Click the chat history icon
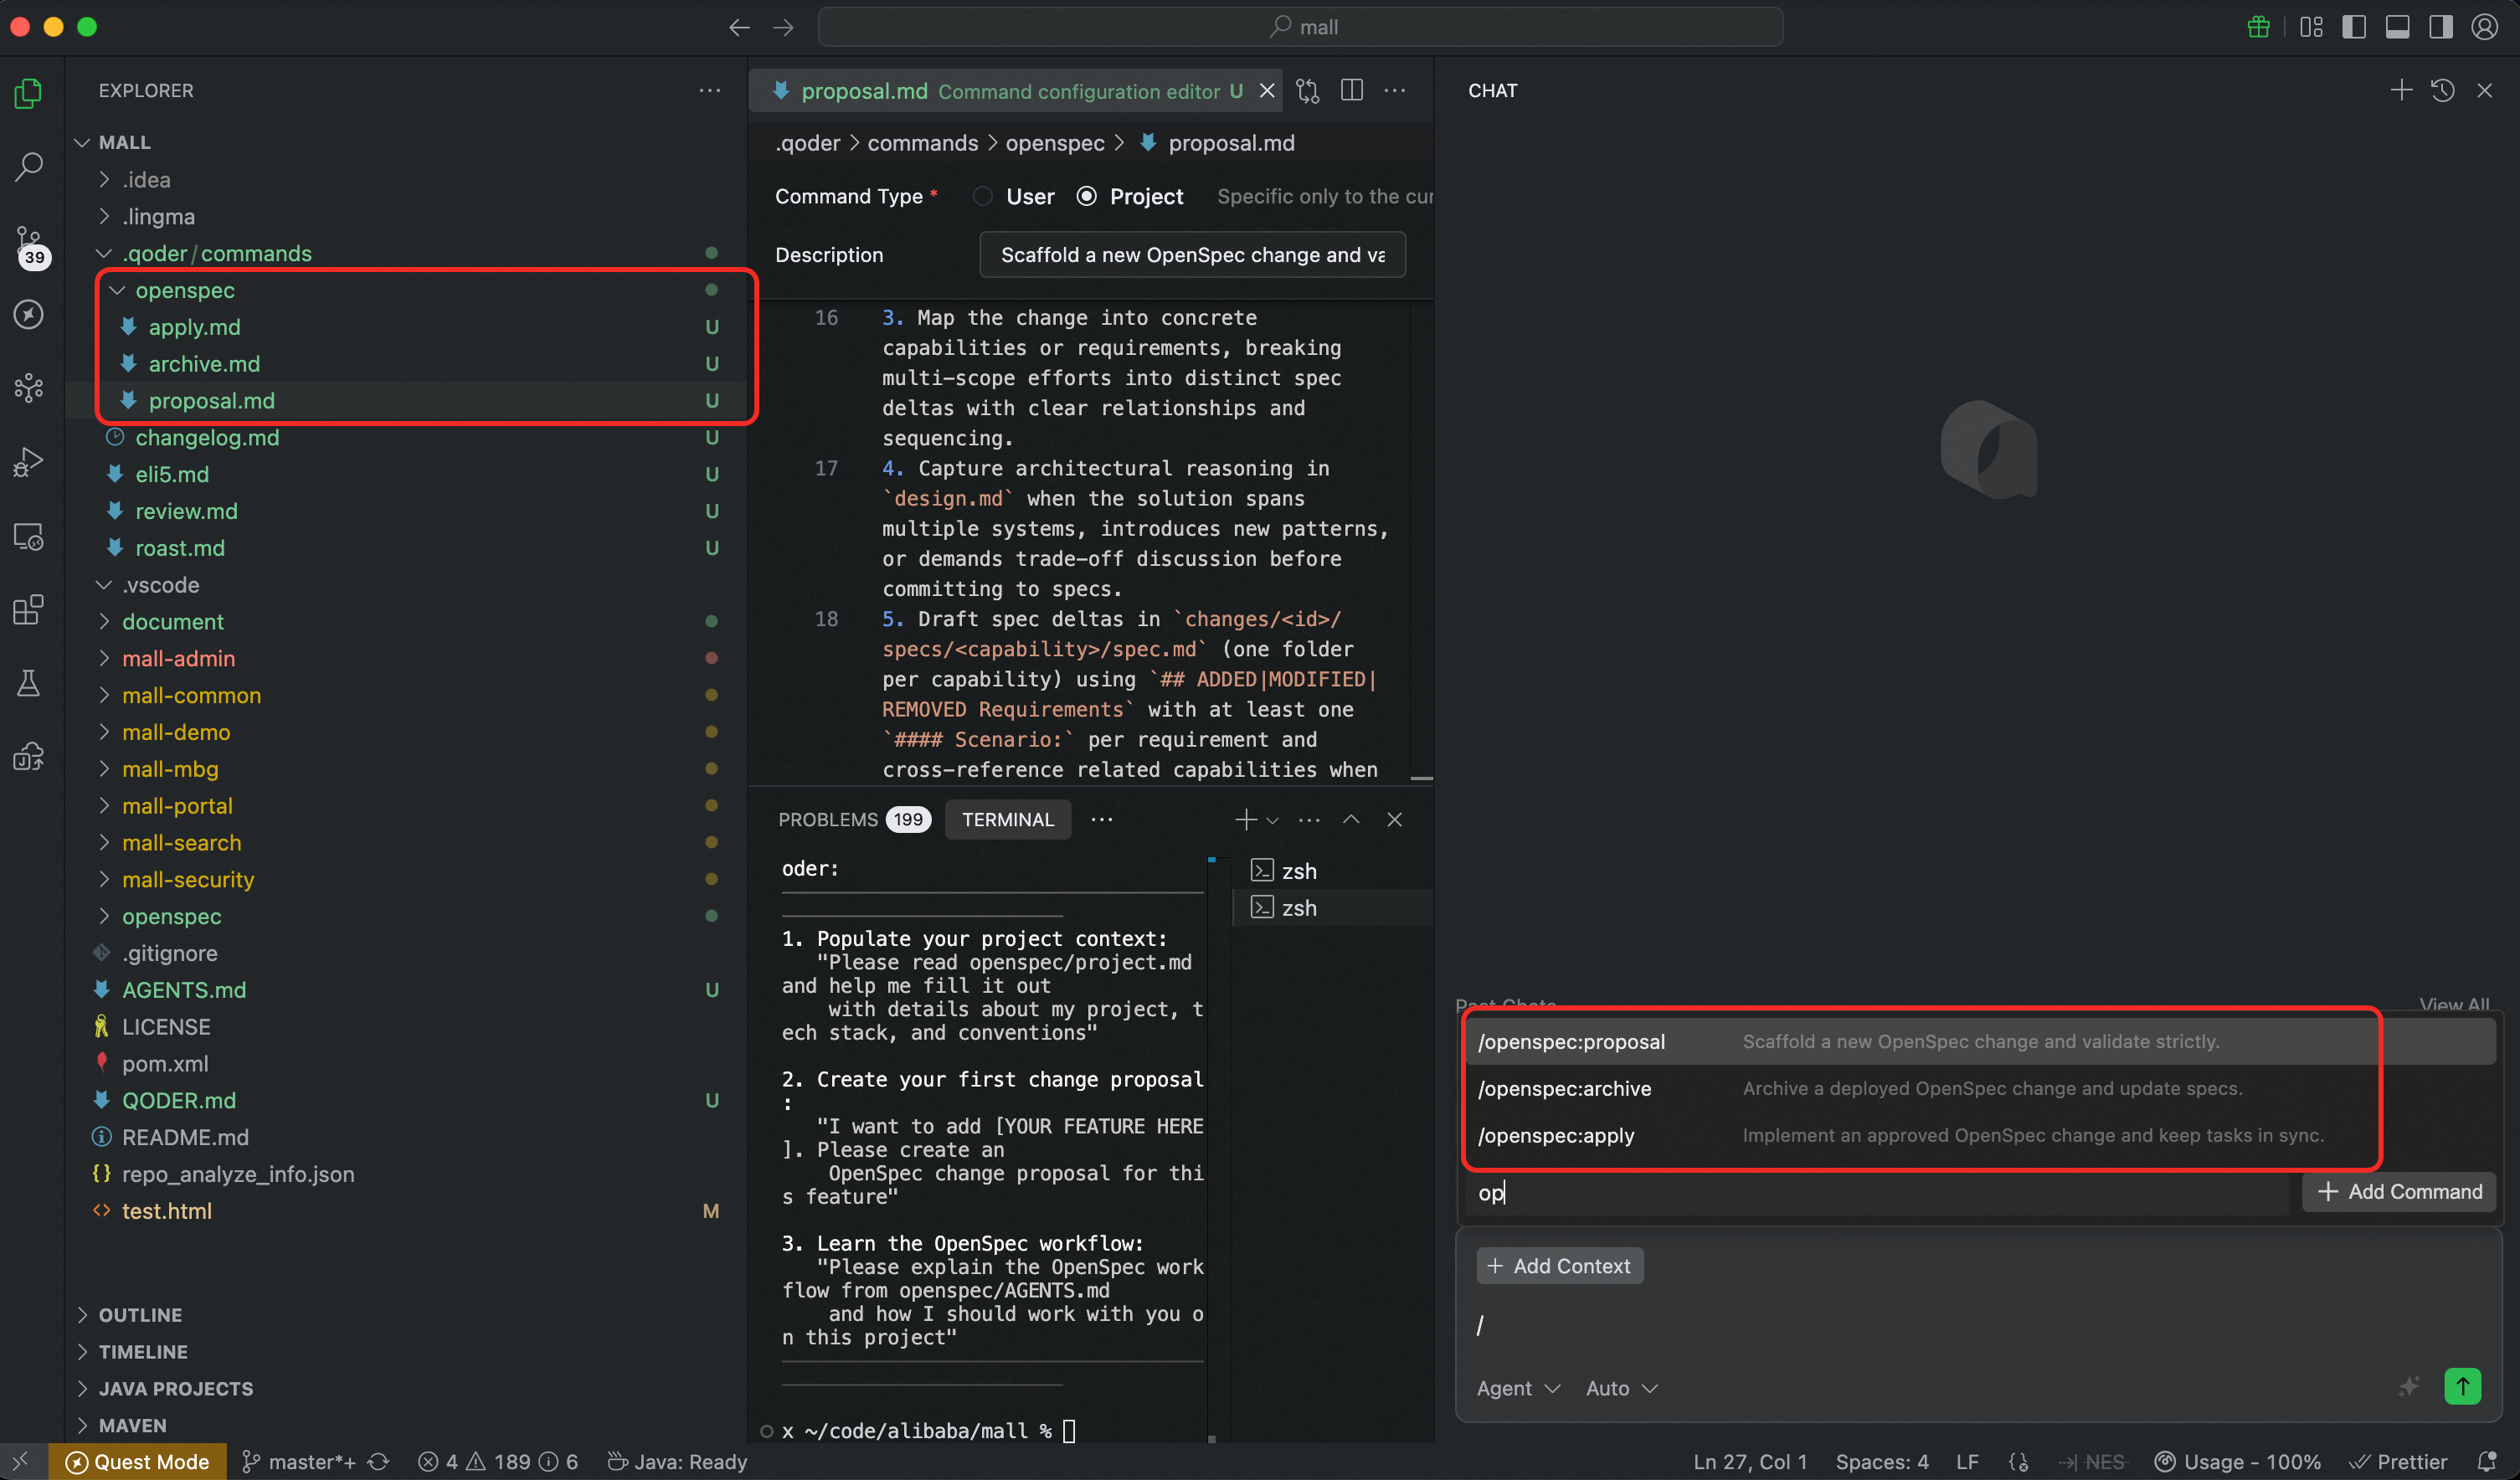Image resolution: width=2520 pixels, height=1480 pixels. point(2442,91)
